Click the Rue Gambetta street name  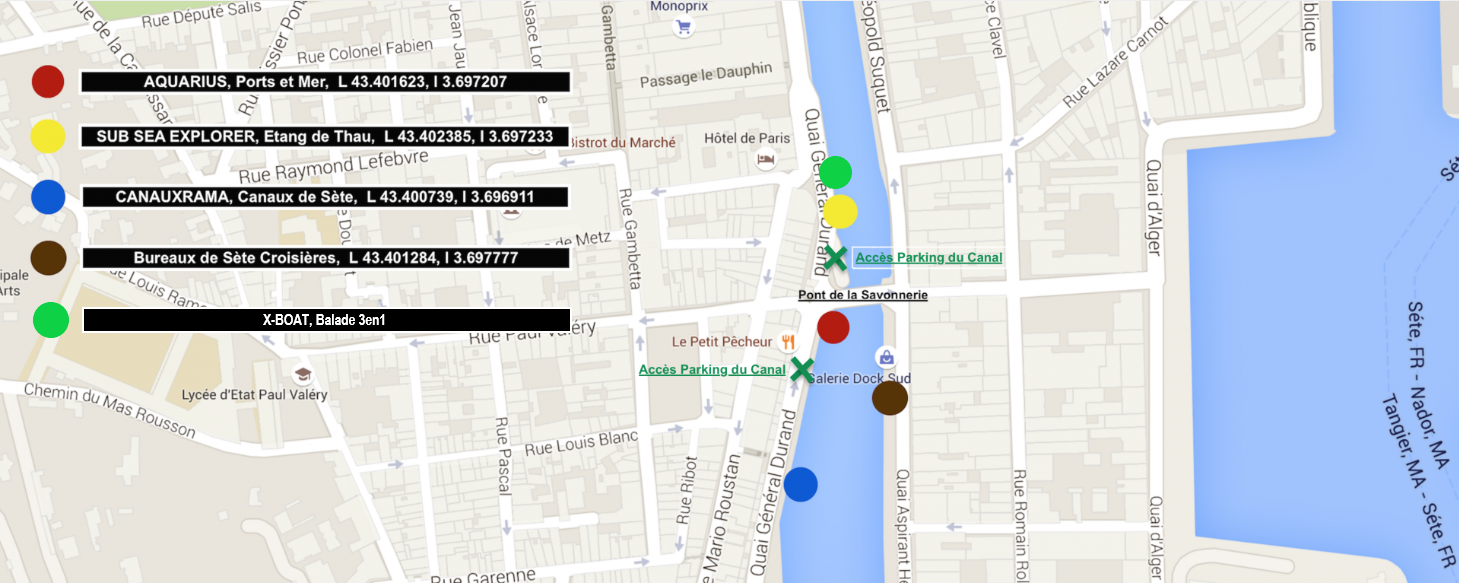point(629,240)
